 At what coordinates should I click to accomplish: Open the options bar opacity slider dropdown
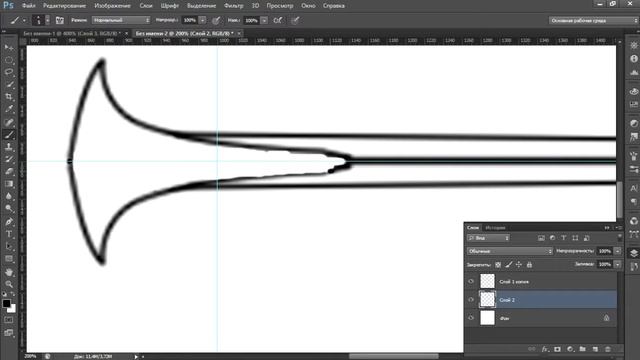click(x=202, y=20)
